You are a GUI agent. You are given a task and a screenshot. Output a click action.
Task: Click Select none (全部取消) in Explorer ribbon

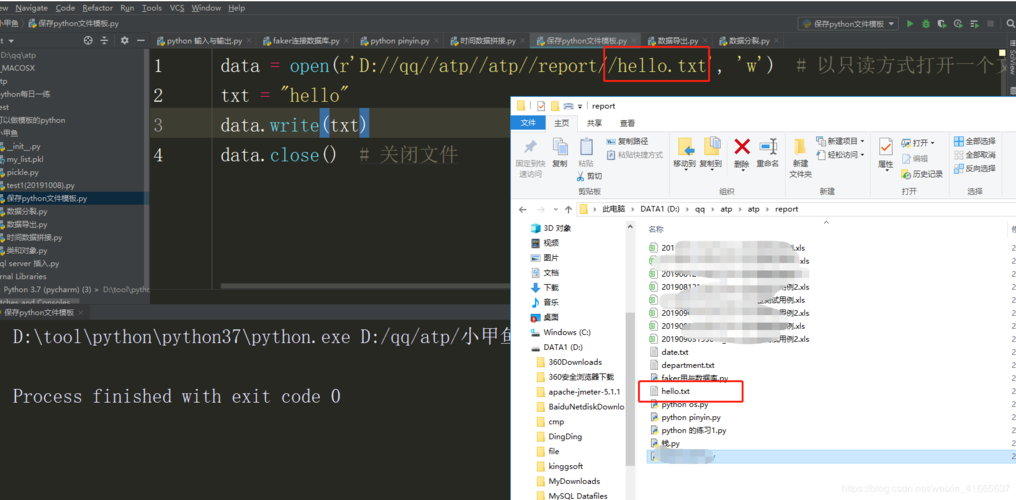coord(975,155)
